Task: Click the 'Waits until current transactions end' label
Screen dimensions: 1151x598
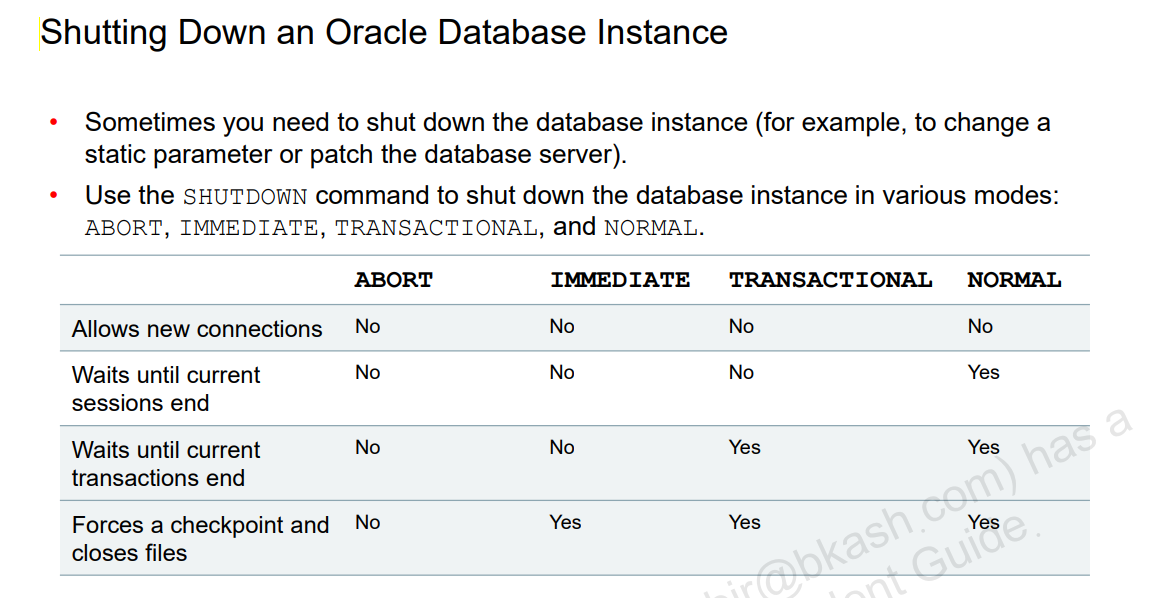Action: click(166, 464)
